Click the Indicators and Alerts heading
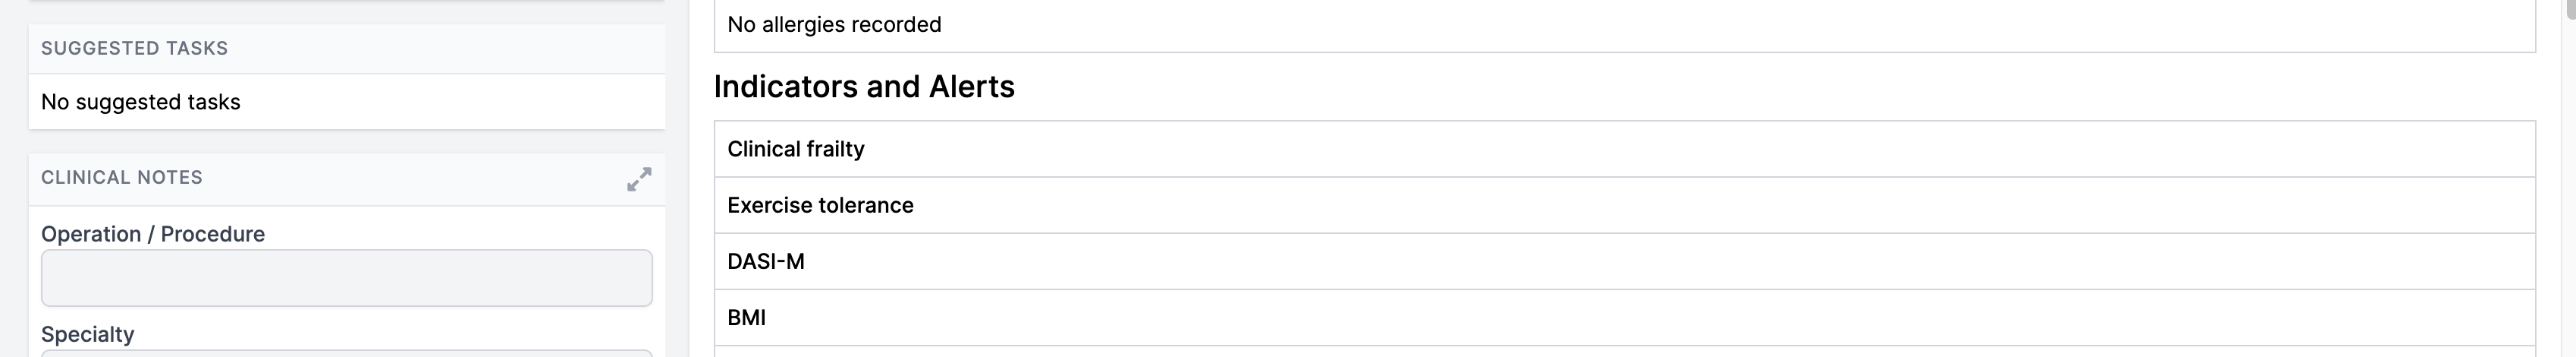The image size is (2576, 357). tap(864, 87)
